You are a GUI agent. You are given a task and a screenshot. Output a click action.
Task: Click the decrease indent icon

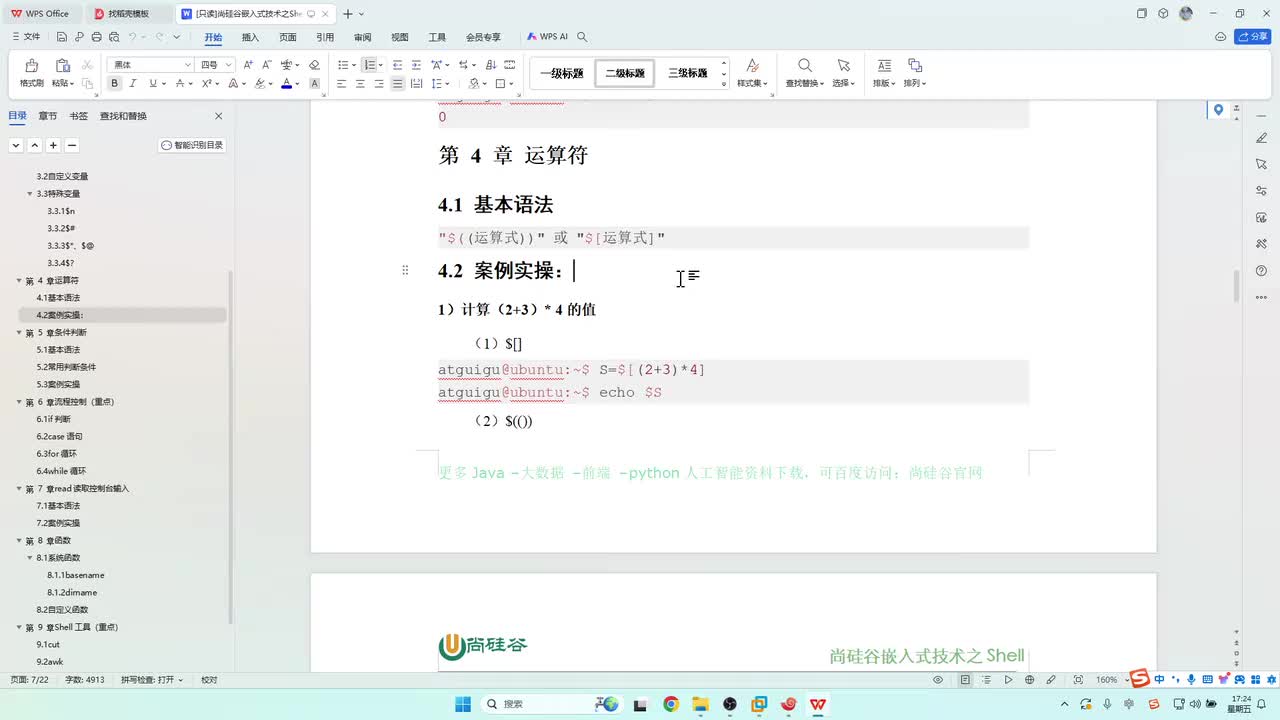pyautogui.click(x=397, y=65)
